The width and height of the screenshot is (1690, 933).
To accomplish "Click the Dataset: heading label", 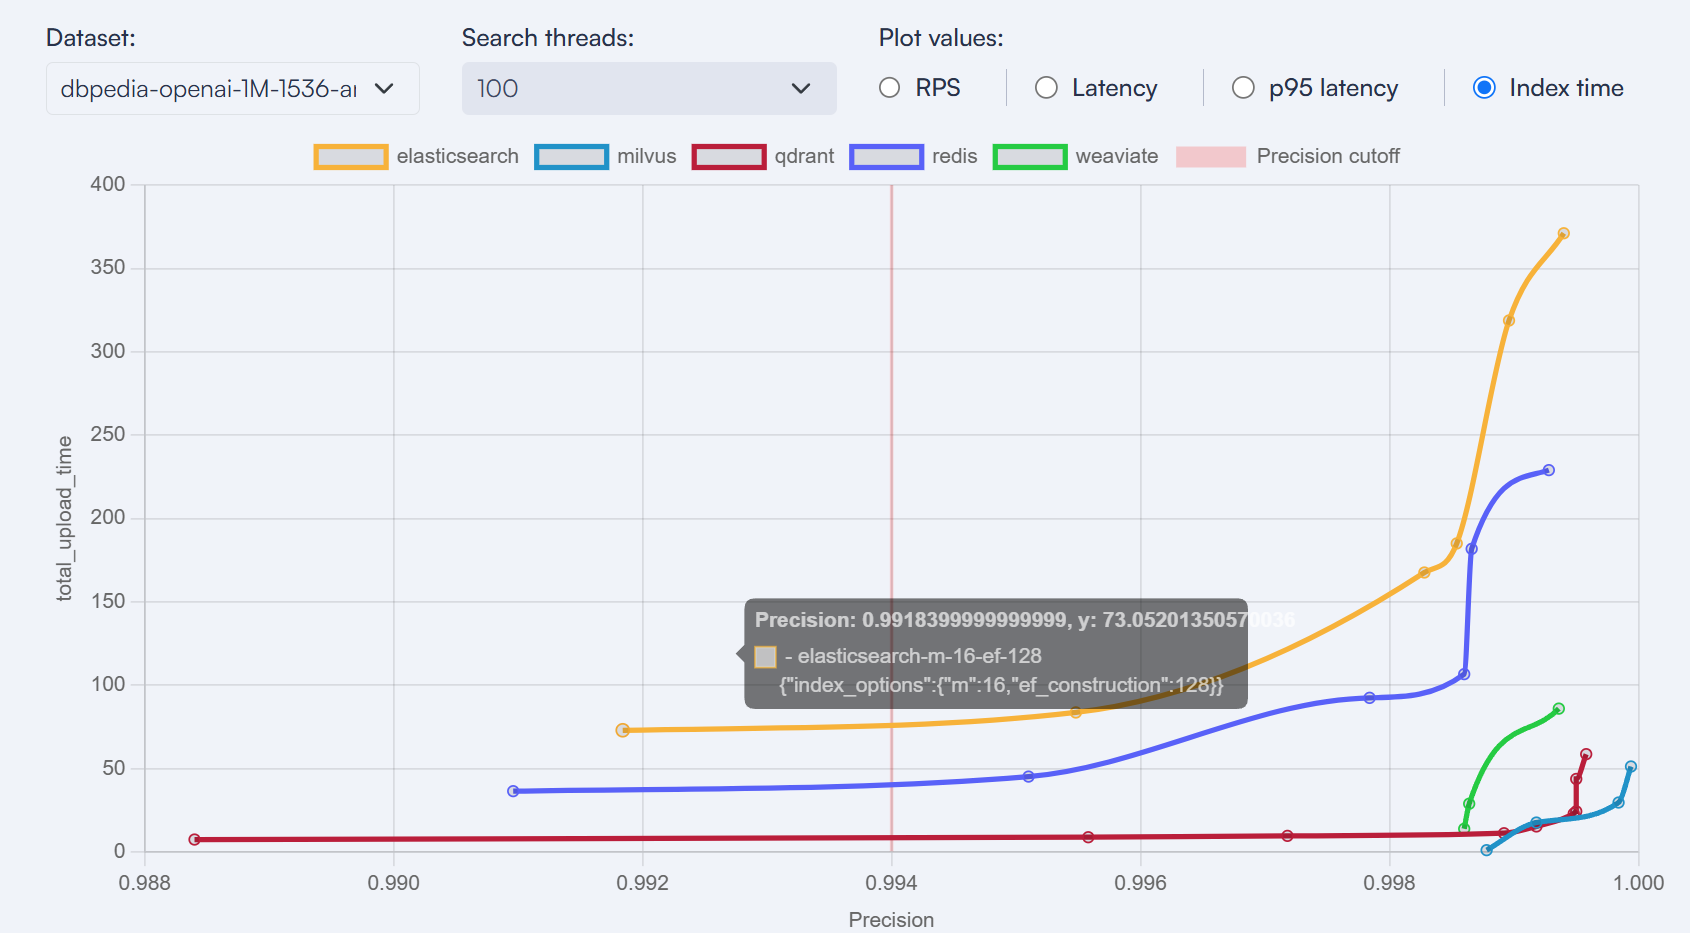I will coord(91,38).
